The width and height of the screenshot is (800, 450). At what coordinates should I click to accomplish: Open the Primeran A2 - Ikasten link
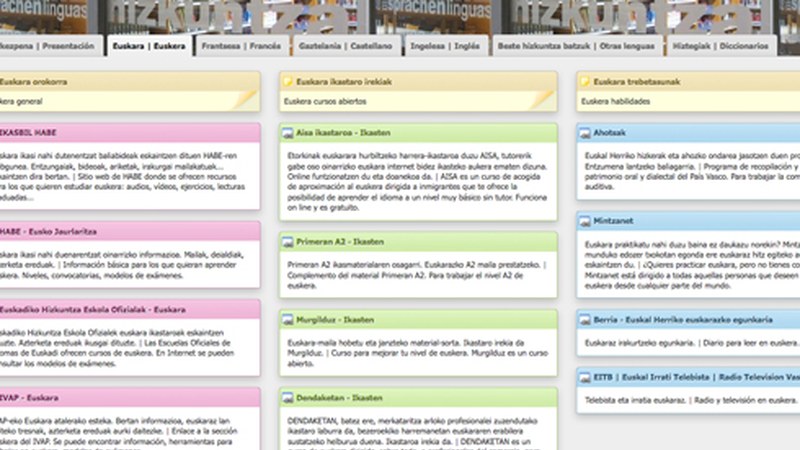tap(340, 242)
